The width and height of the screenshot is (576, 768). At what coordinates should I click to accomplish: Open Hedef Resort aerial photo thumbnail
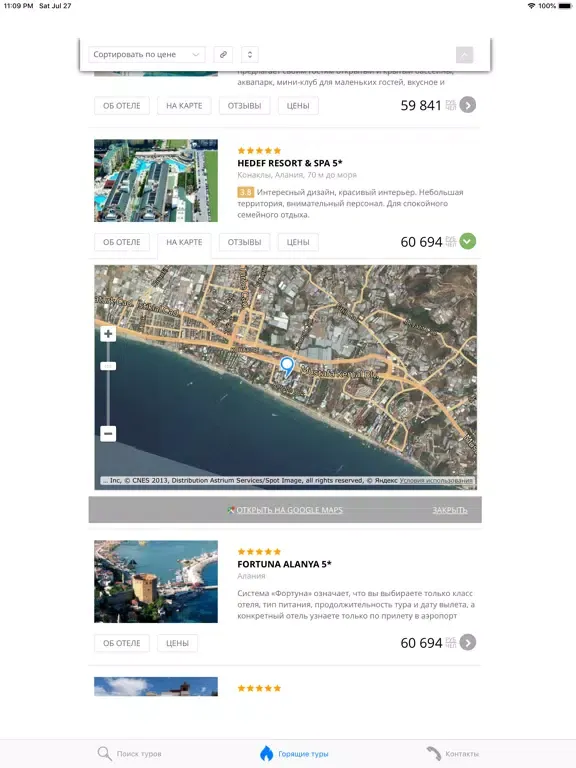156,180
